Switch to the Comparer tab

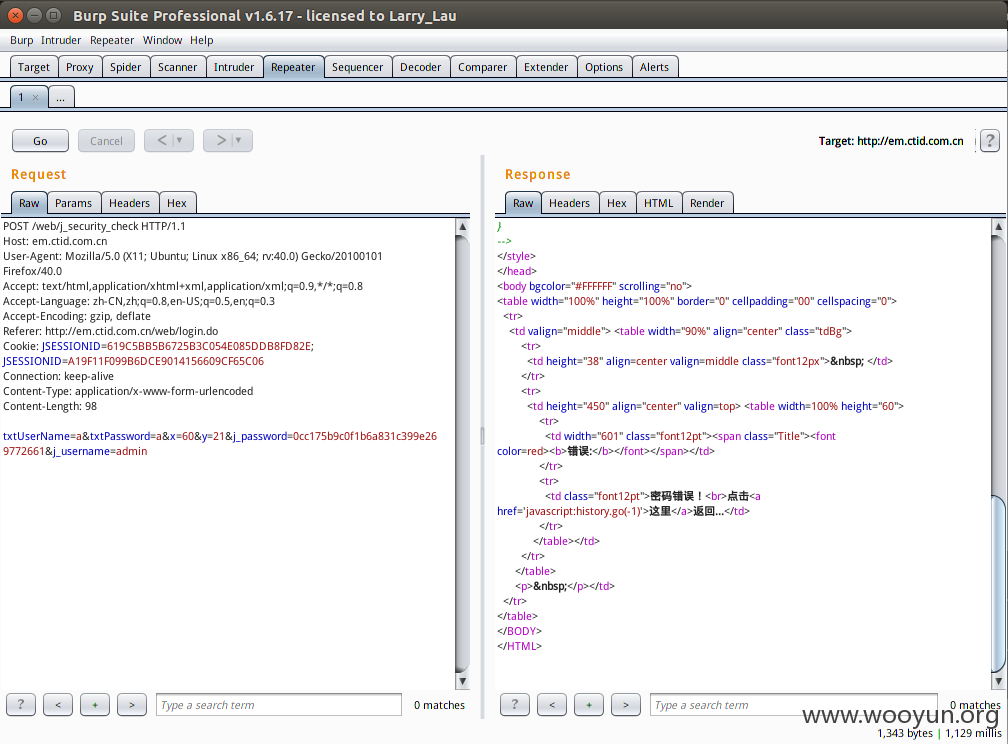coord(482,67)
